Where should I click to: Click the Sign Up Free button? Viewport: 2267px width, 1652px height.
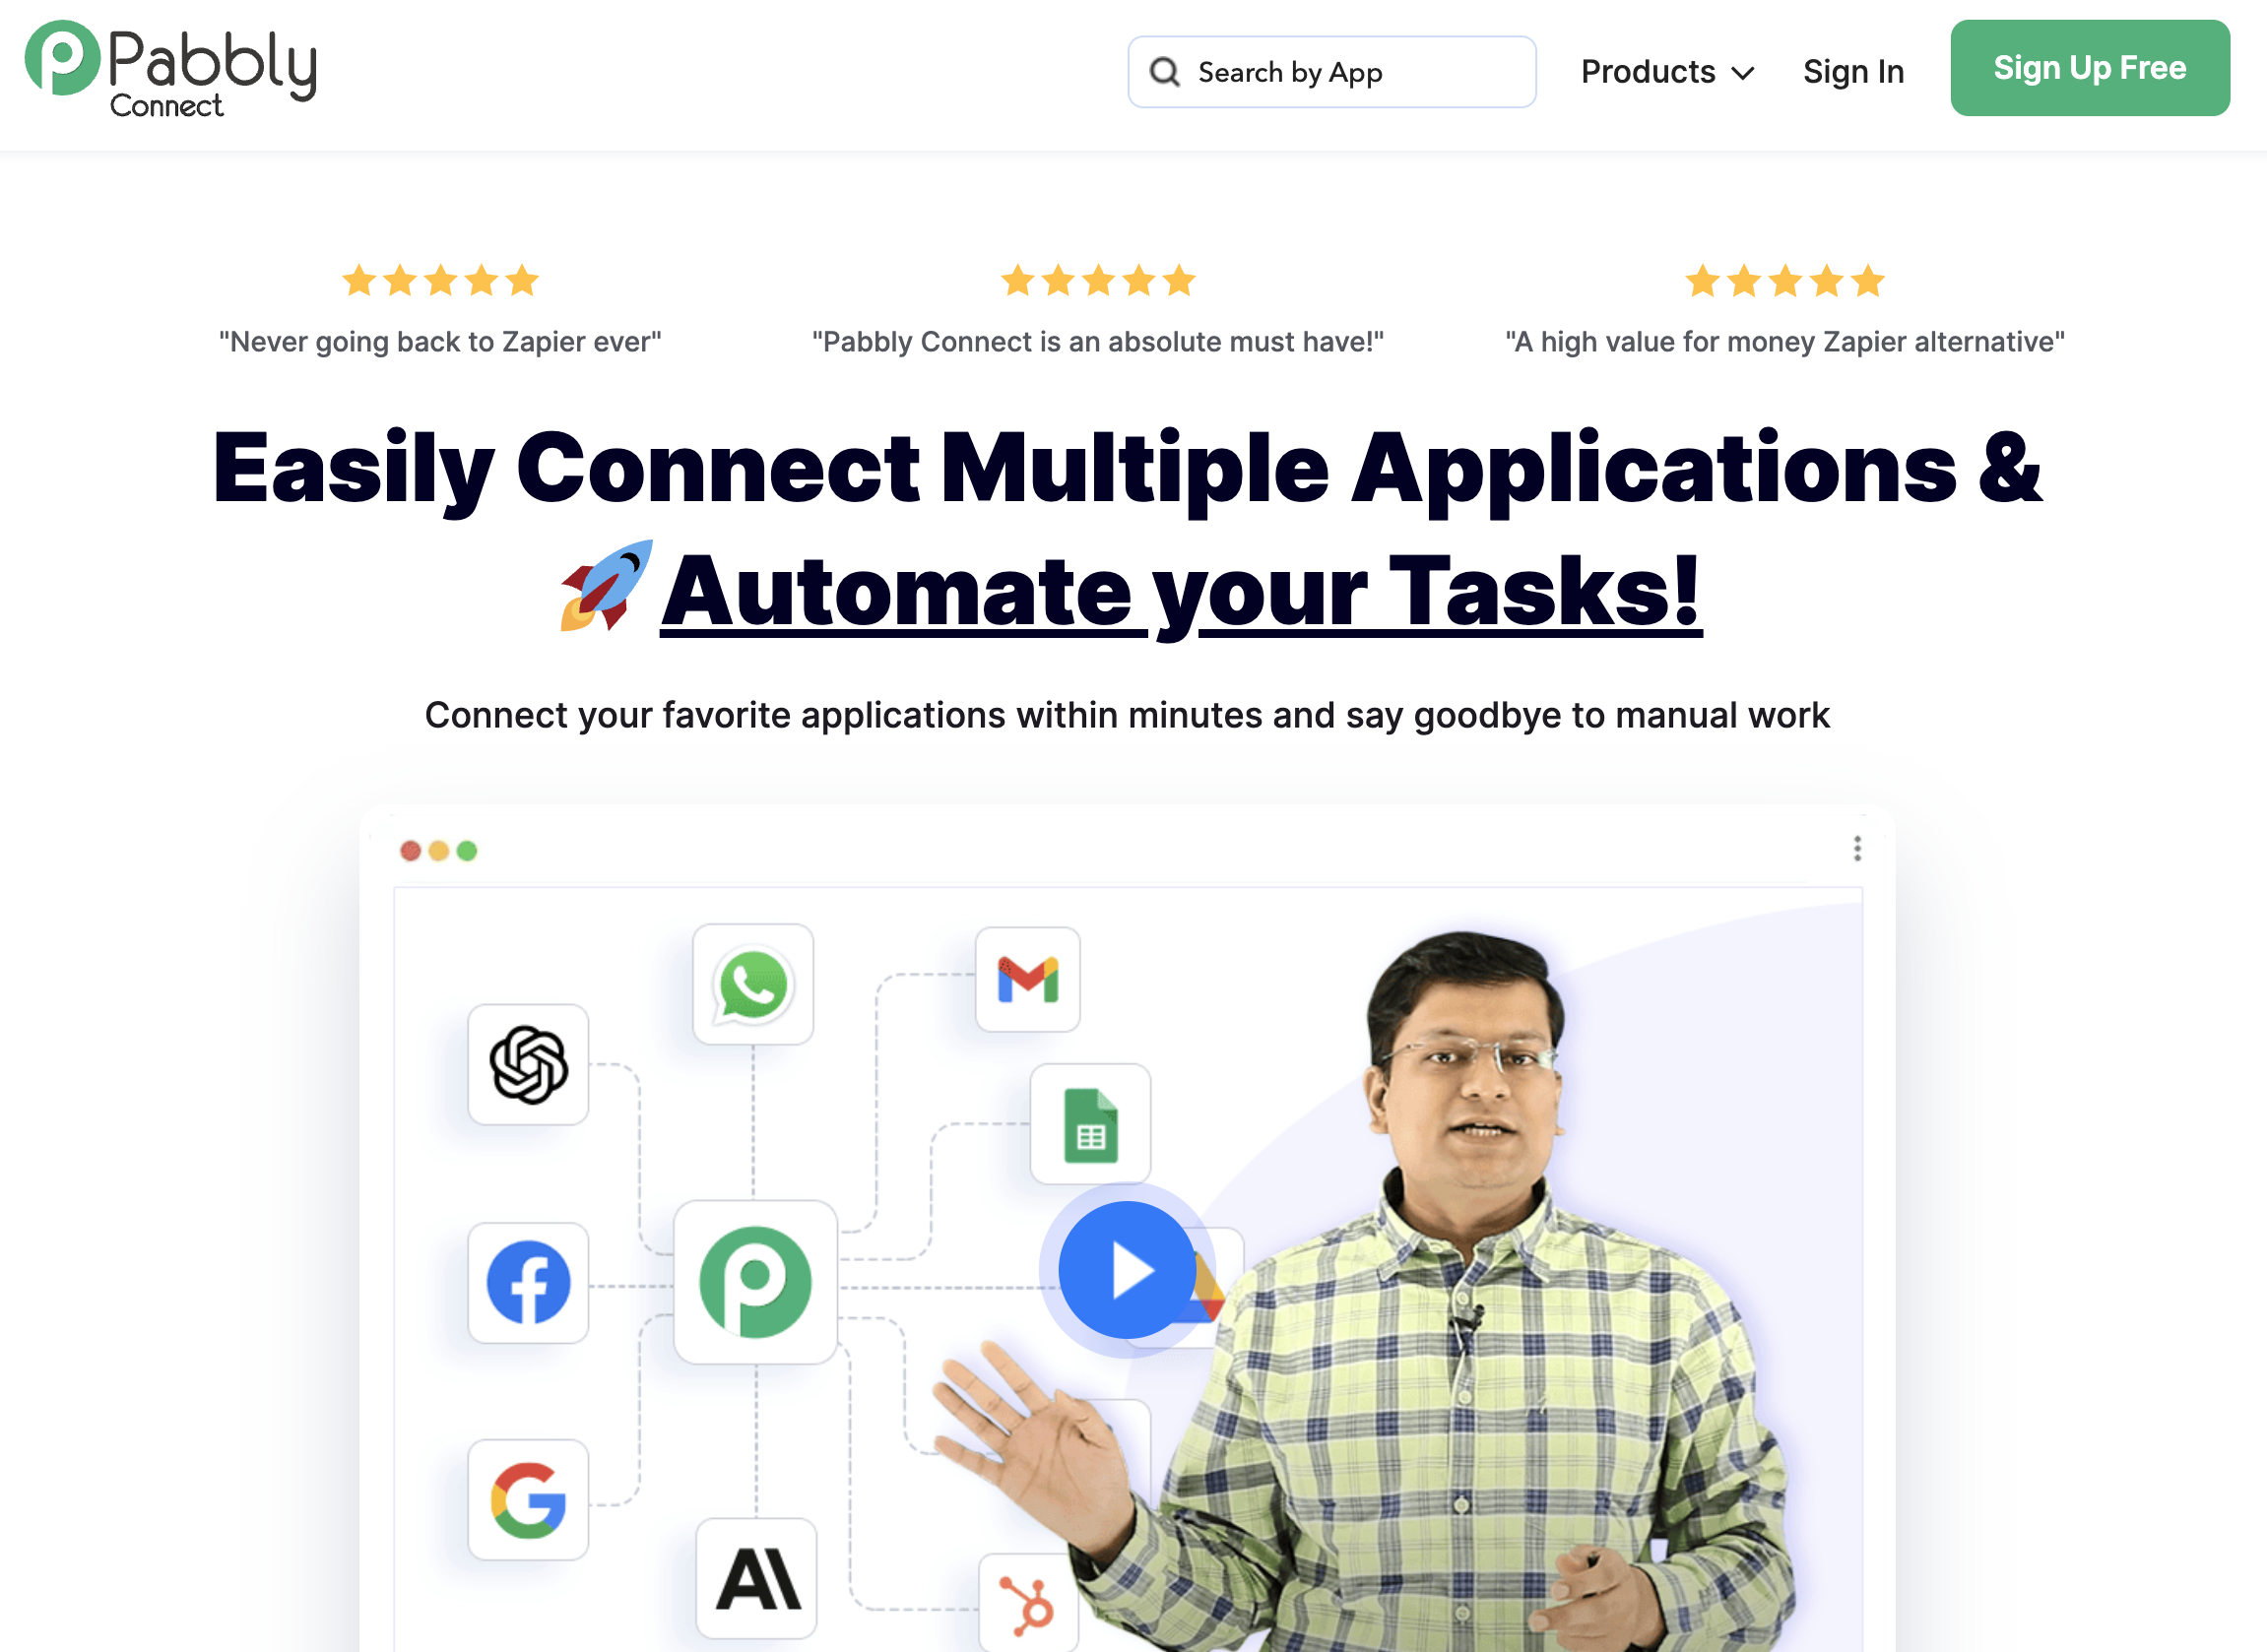2089,68
